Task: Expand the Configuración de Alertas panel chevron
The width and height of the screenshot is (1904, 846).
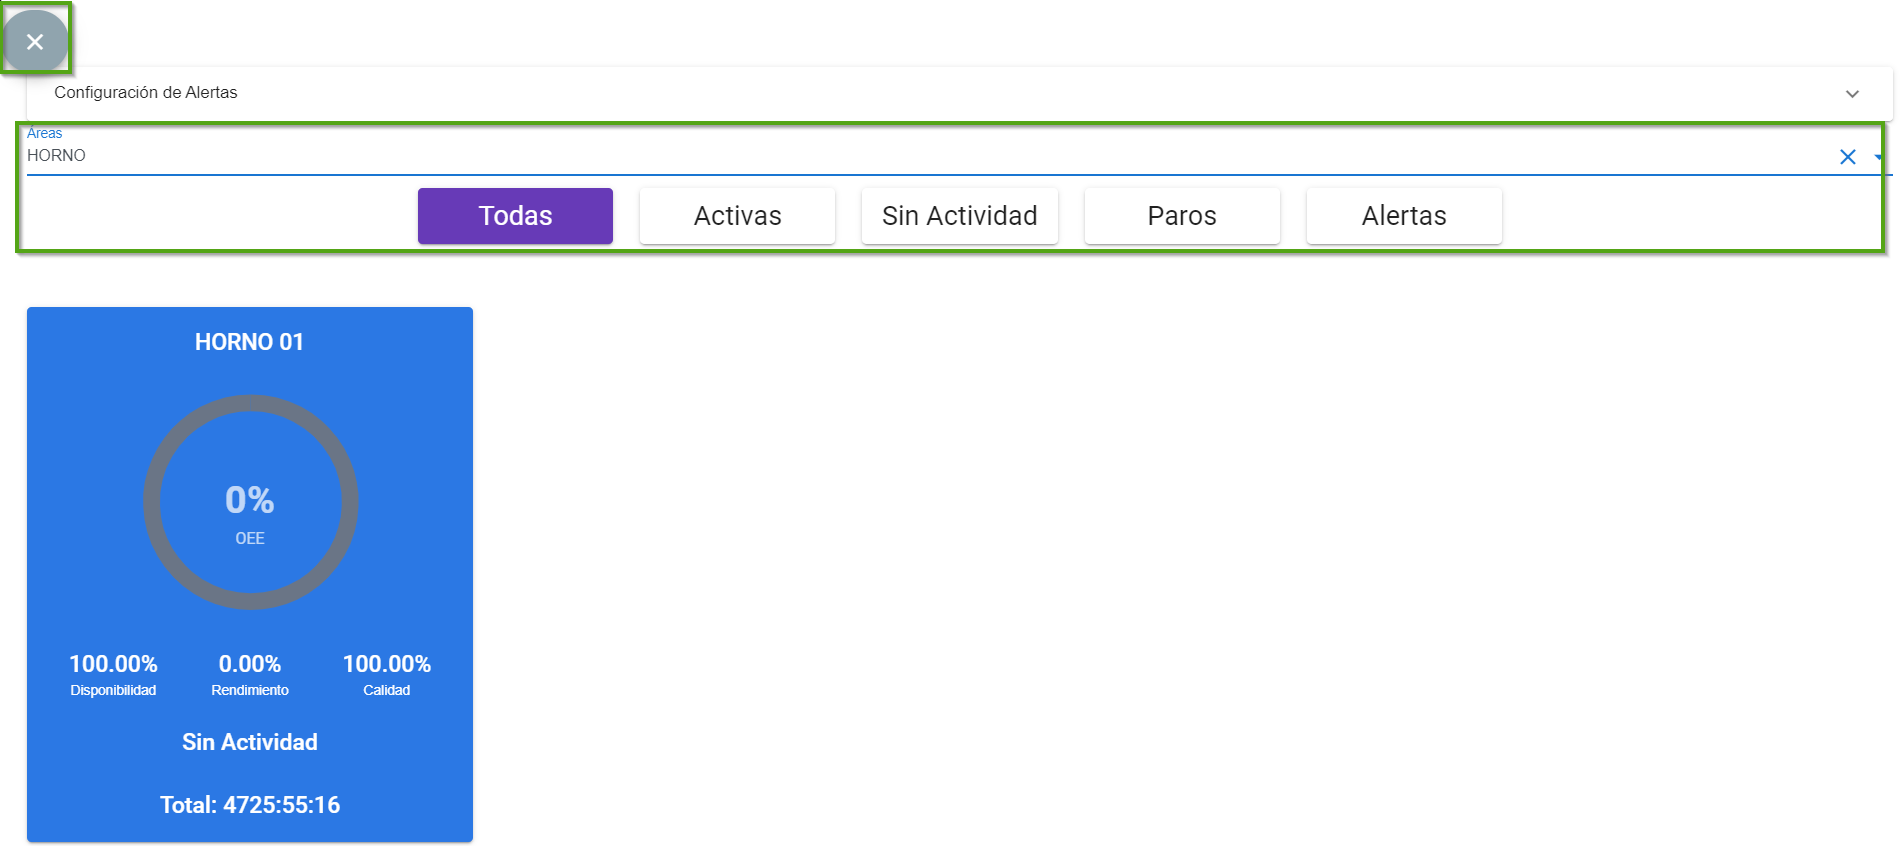Action: [x=1852, y=93]
